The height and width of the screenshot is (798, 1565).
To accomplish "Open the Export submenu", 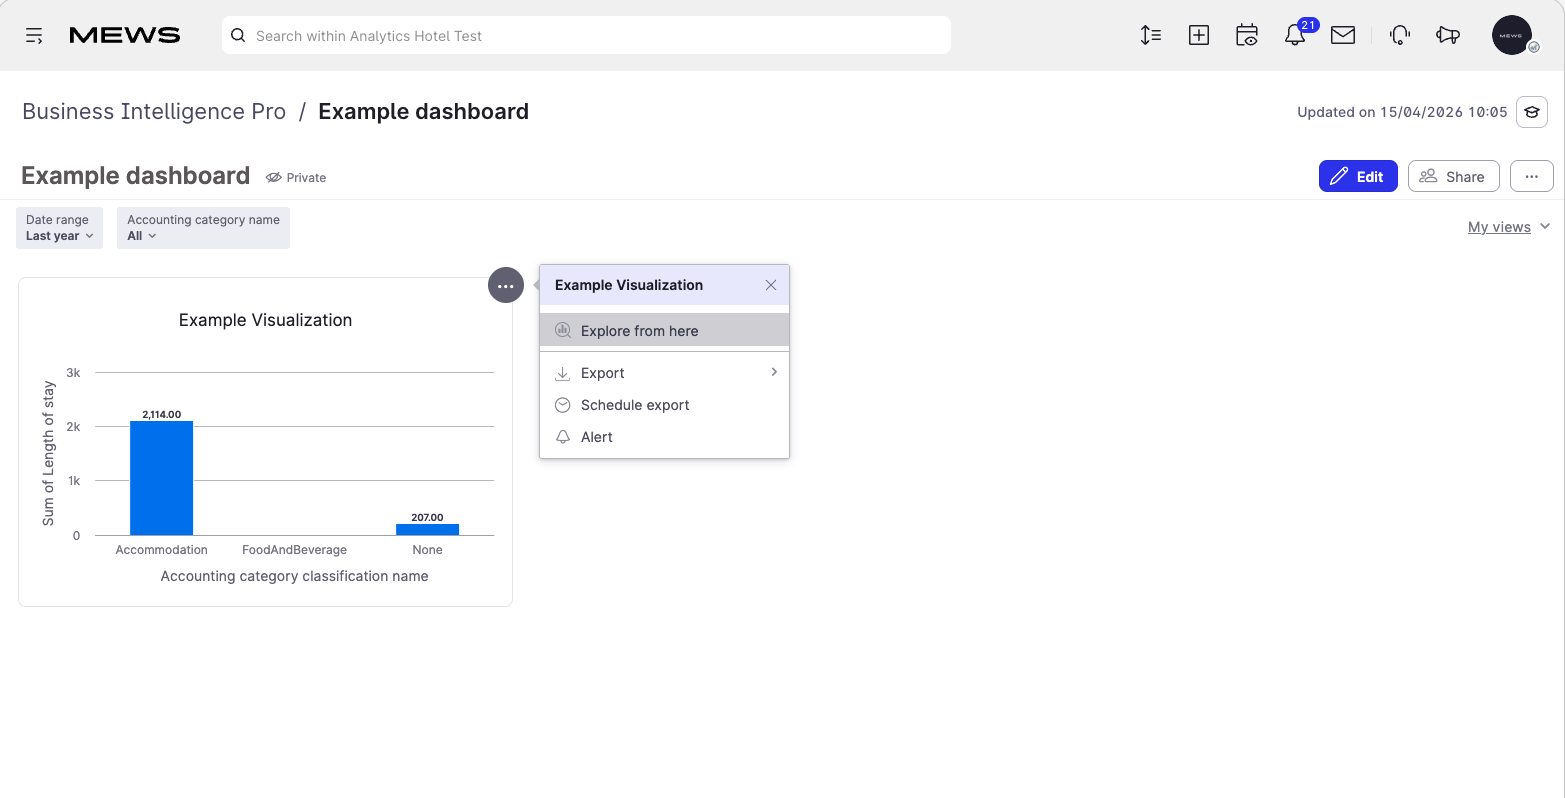I will coord(665,373).
